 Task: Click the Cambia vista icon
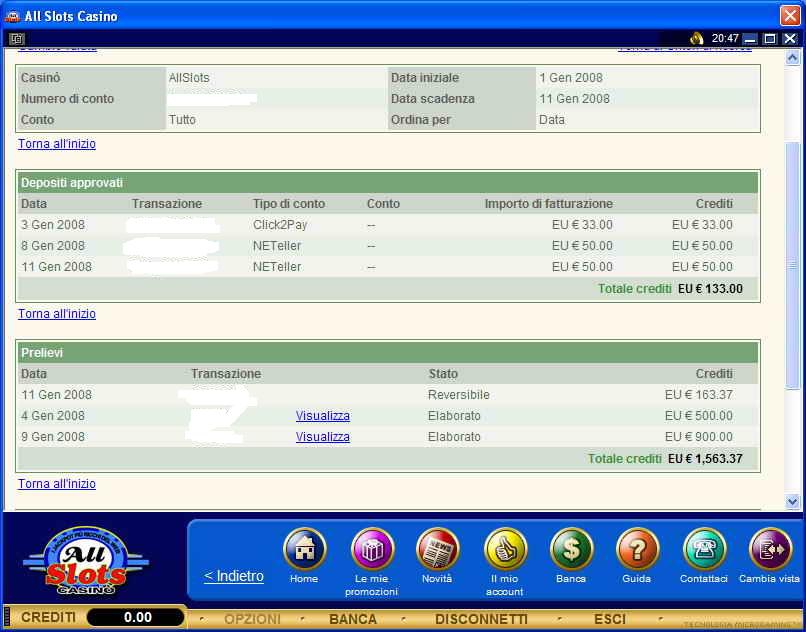coord(769,549)
